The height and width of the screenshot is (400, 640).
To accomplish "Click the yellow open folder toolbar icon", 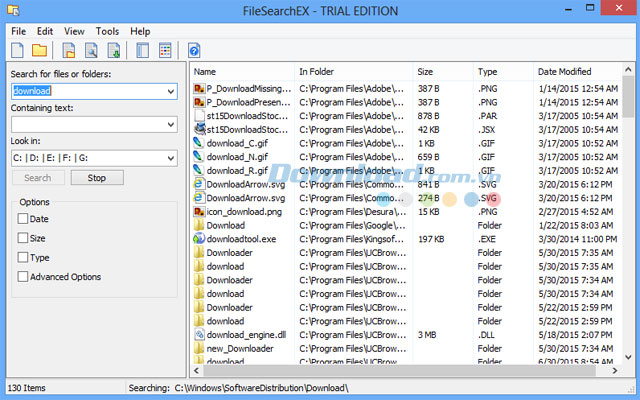I will click(x=39, y=51).
